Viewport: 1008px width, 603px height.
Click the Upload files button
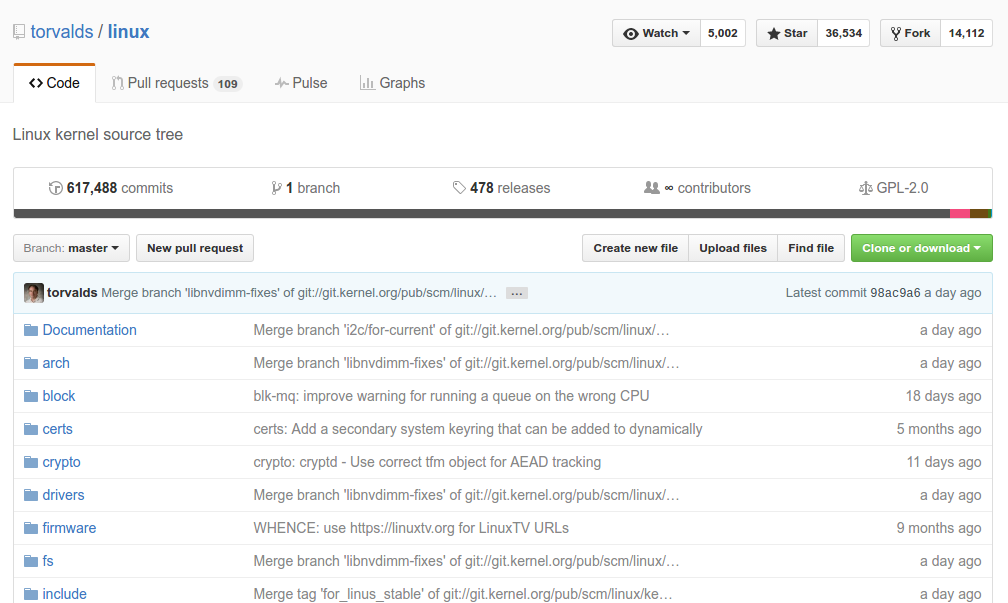[733, 248]
